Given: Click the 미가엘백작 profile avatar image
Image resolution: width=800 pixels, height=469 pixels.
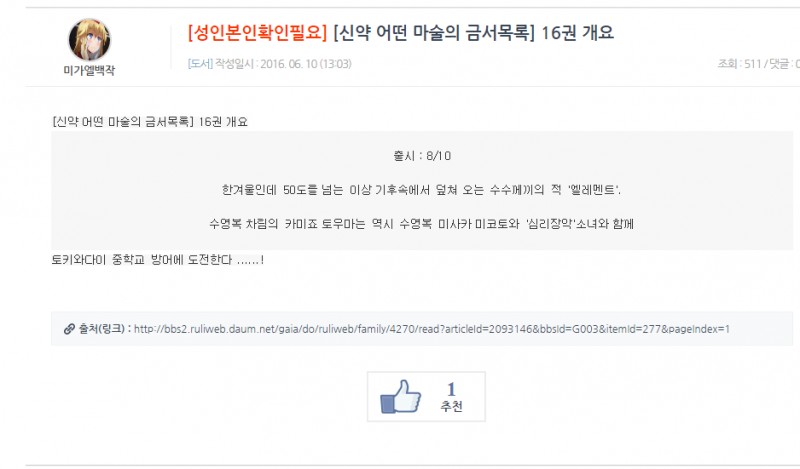Looking at the screenshot, I should click(89, 39).
